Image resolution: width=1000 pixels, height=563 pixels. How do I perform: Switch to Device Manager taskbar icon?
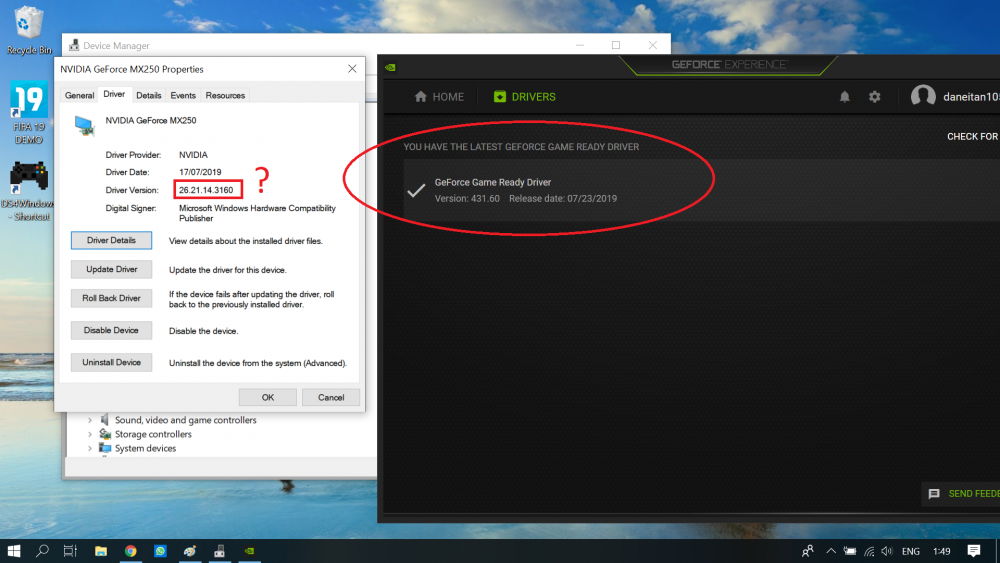point(219,551)
